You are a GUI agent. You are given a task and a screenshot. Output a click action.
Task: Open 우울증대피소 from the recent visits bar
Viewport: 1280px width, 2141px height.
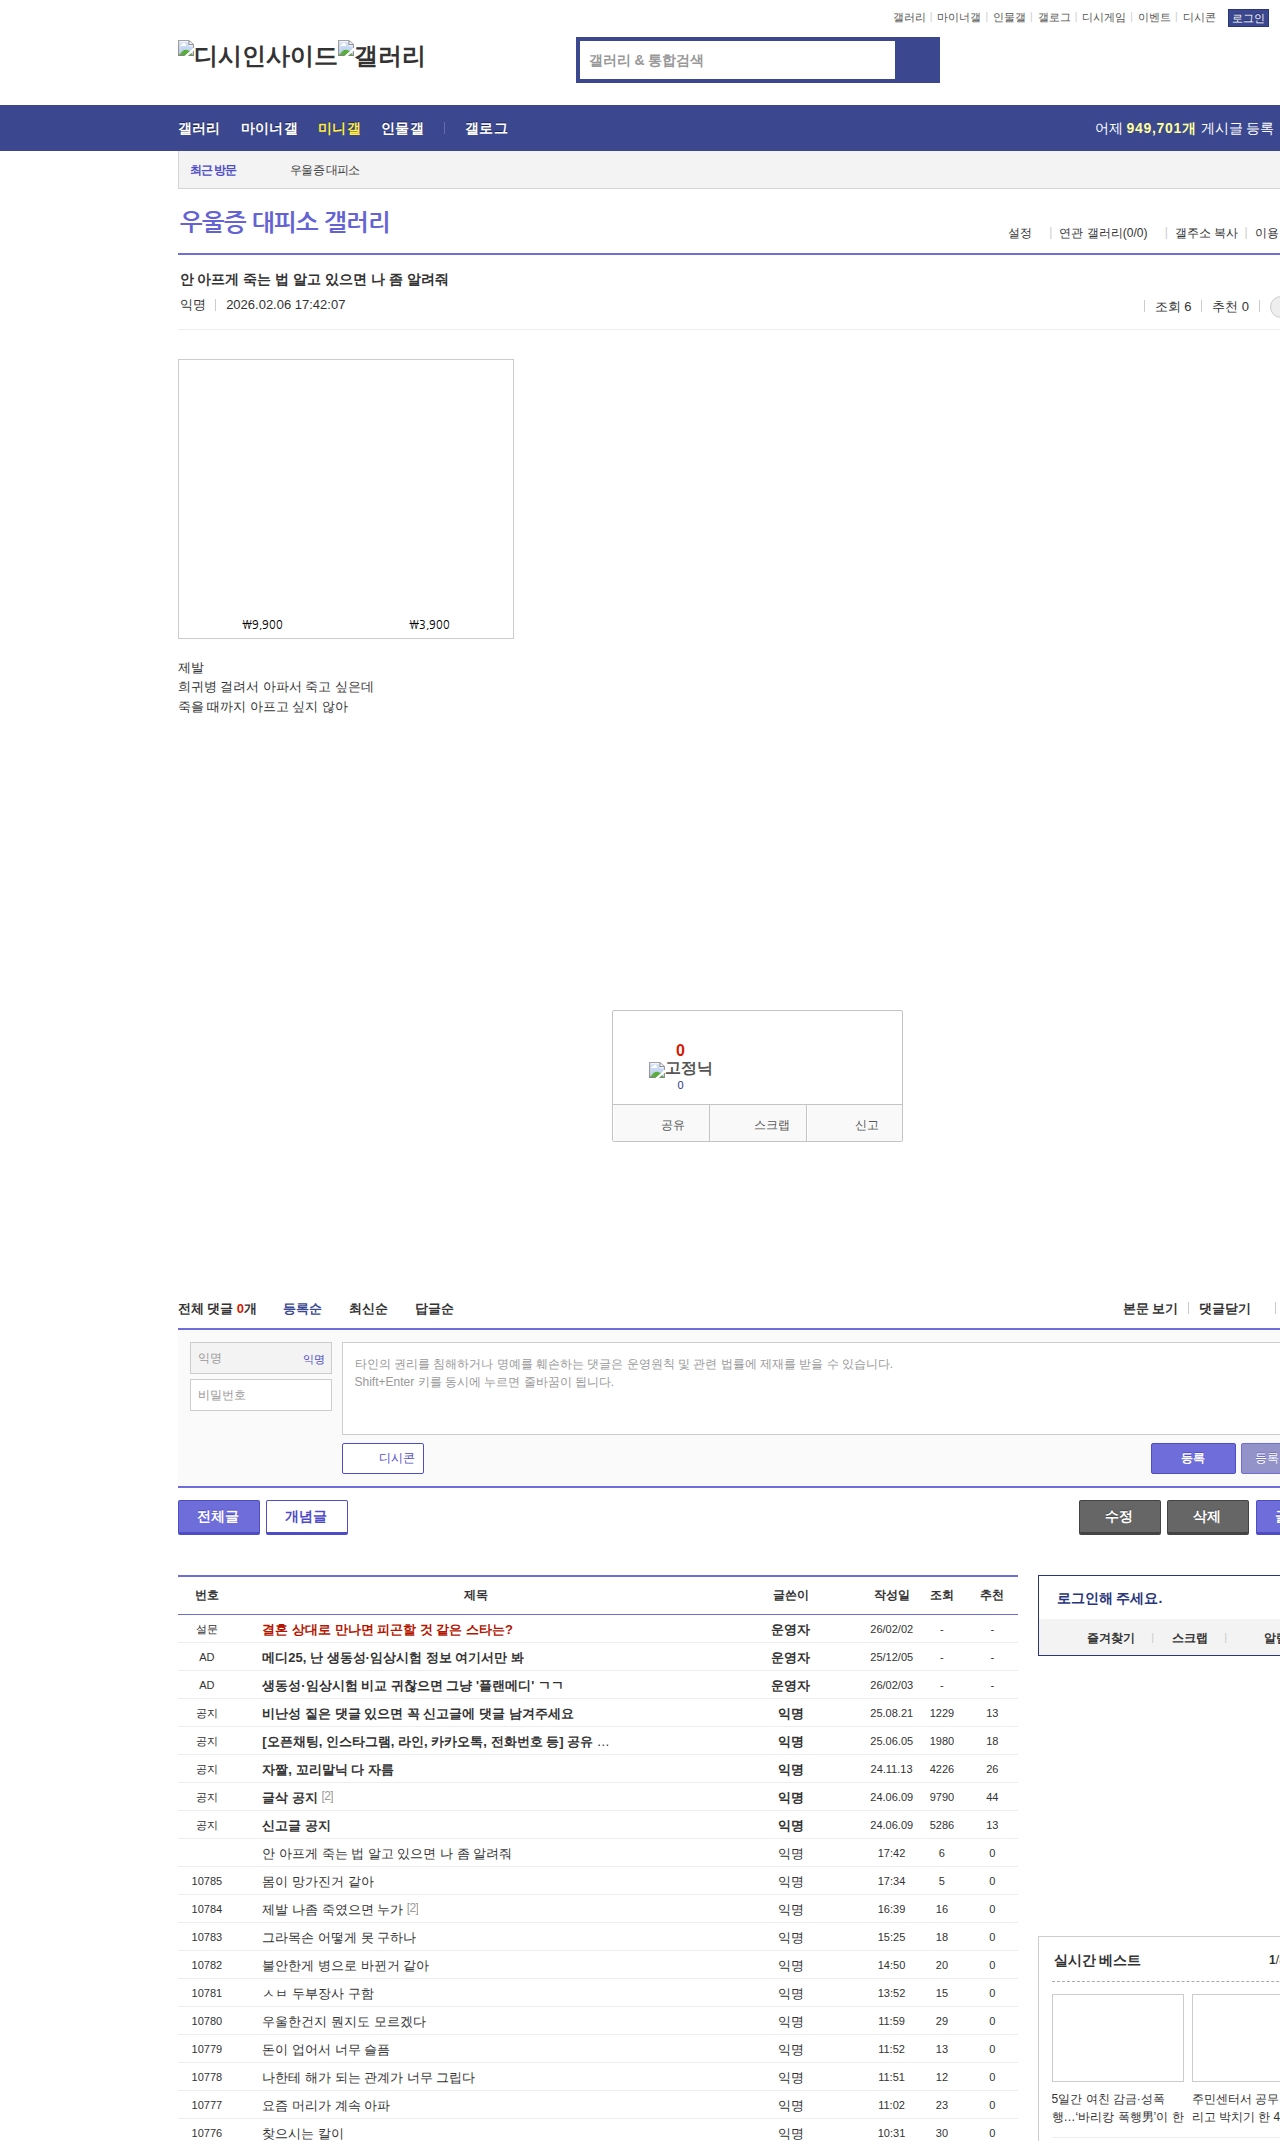[325, 171]
